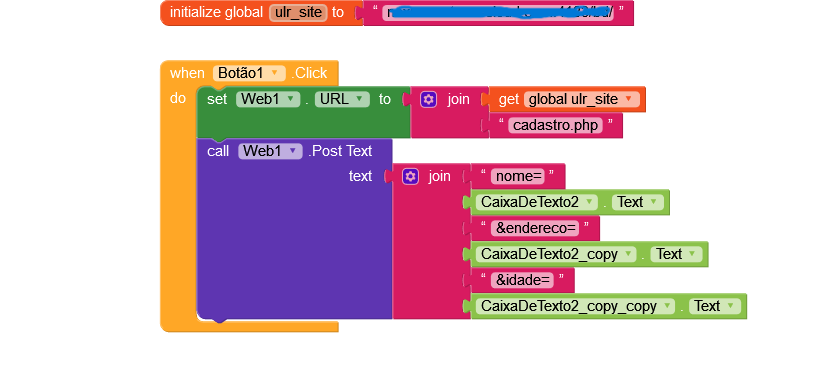The height and width of the screenshot is (378, 825).
Task: Click the &idade= text string field
Action: pyautogui.click(x=522, y=281)
